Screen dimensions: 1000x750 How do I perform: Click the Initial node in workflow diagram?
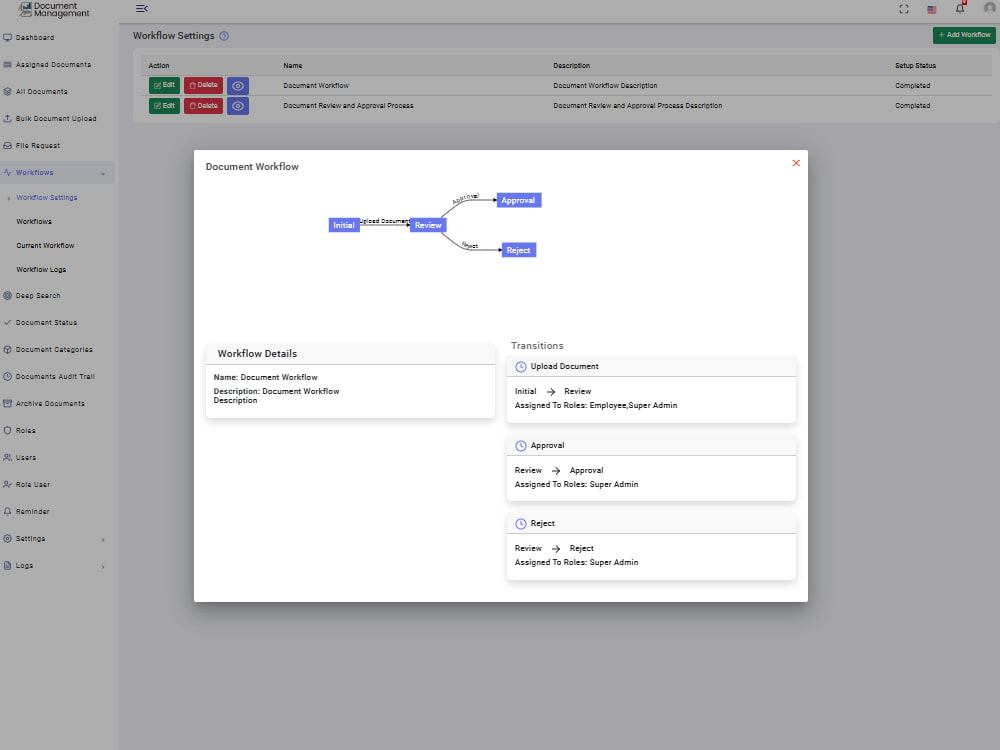[x=344, y=225]
